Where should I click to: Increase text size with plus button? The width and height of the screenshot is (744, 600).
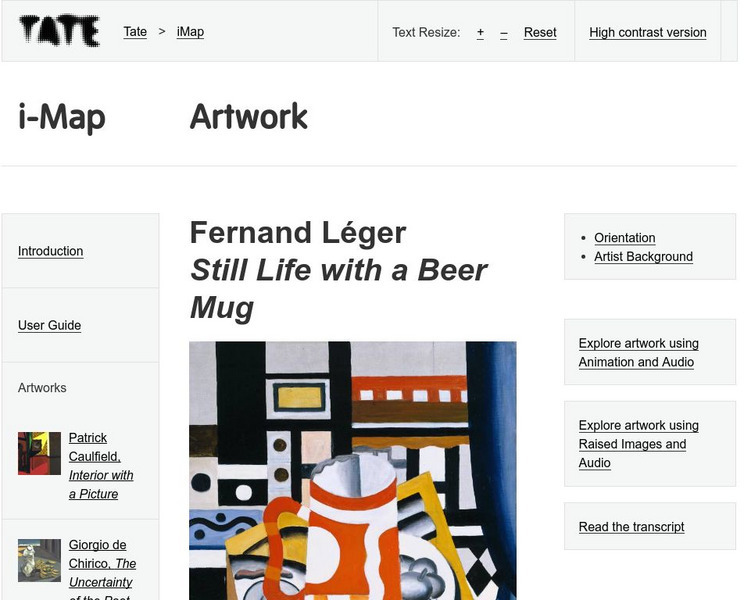[480, 33]
